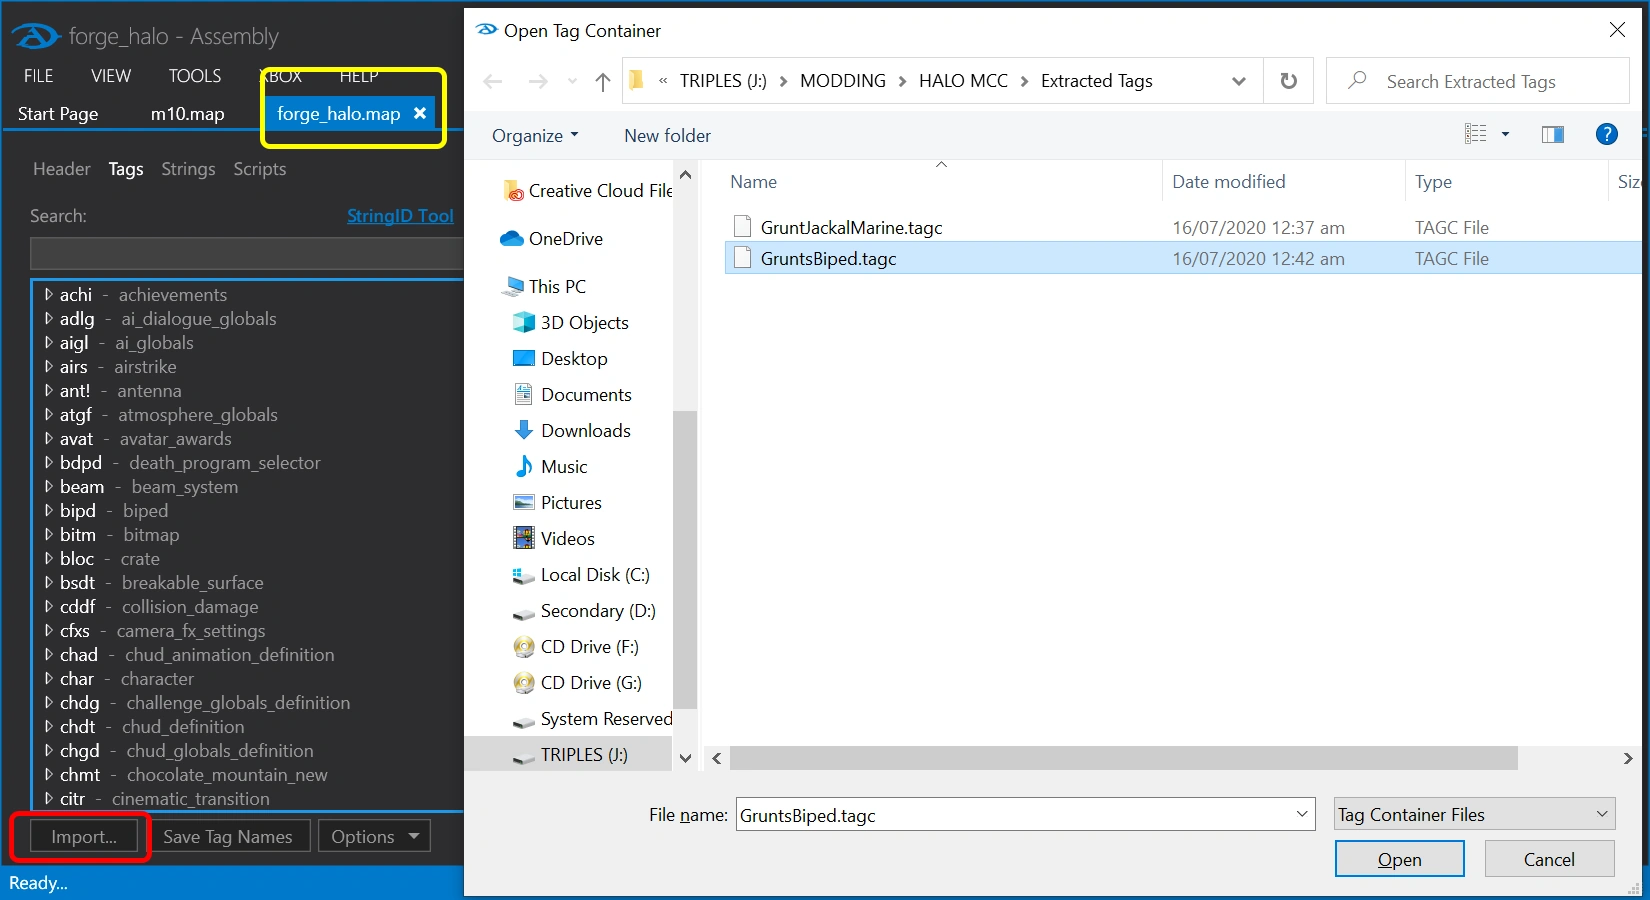Open file dialog help
The width and height of the screenshot is (1650, 900).
coord(1607,134)
